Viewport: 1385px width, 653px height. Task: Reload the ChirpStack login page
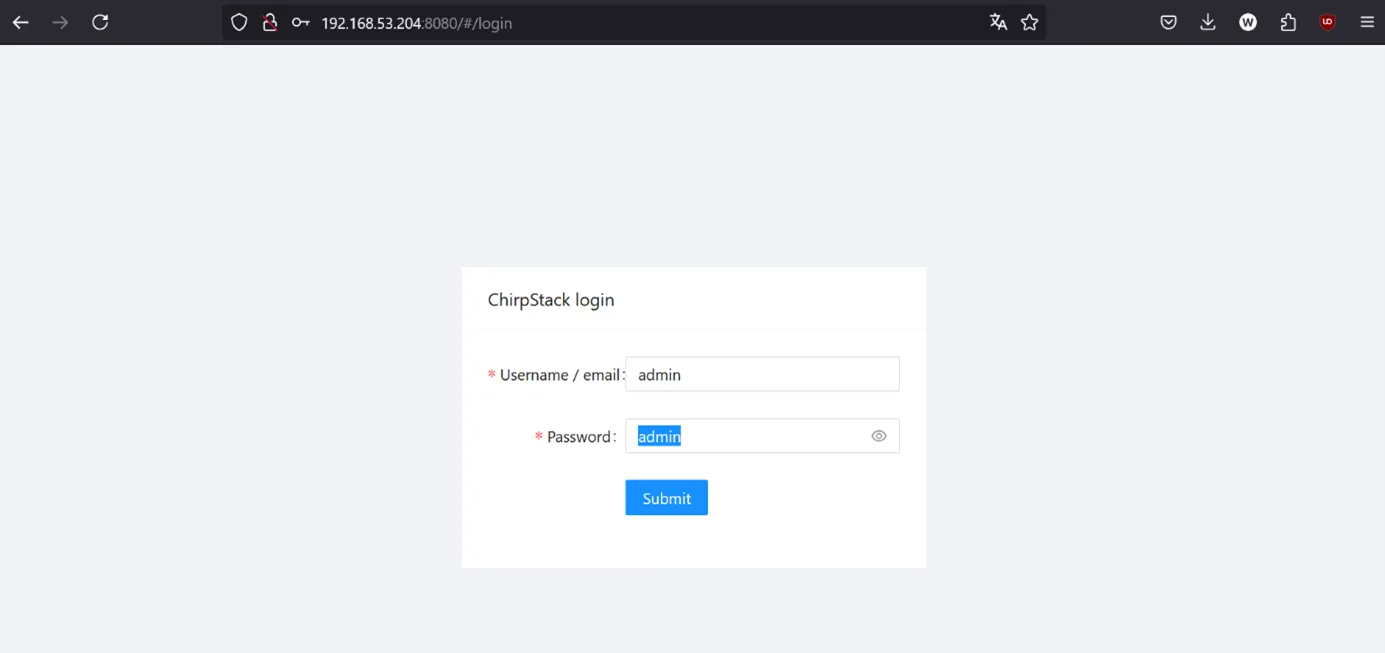click(100, 22)
